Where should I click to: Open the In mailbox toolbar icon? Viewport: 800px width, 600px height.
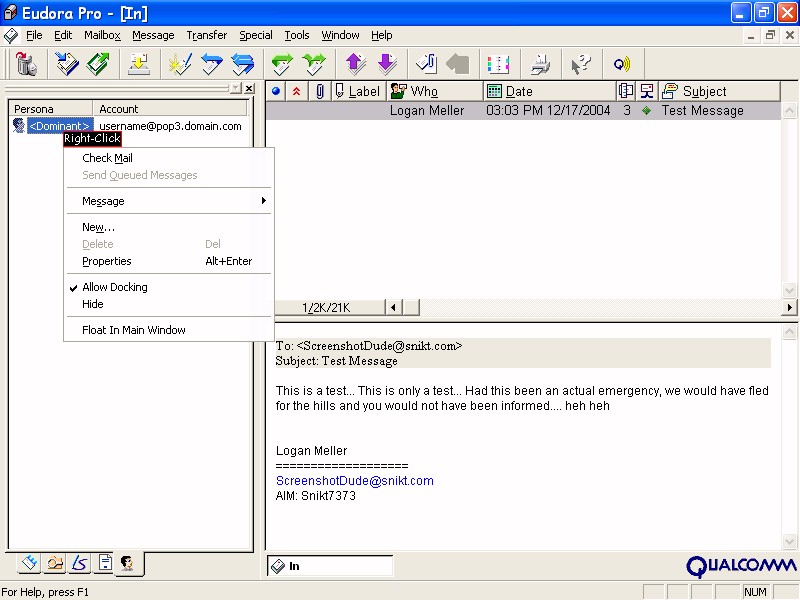coord(67,64)
